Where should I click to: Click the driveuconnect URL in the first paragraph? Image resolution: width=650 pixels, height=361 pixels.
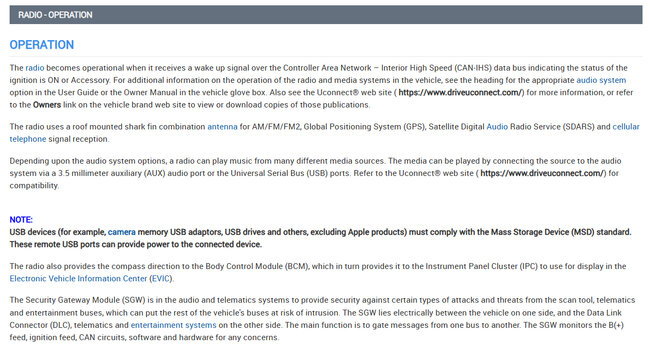point(460,92)
